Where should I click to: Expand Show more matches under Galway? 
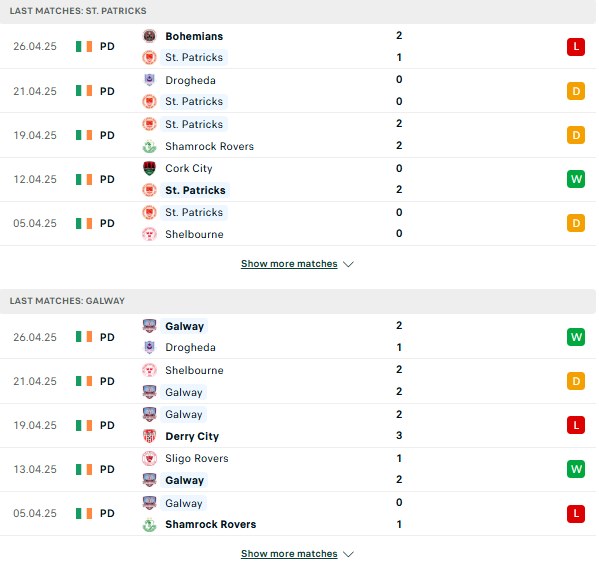tap(289, 554)
